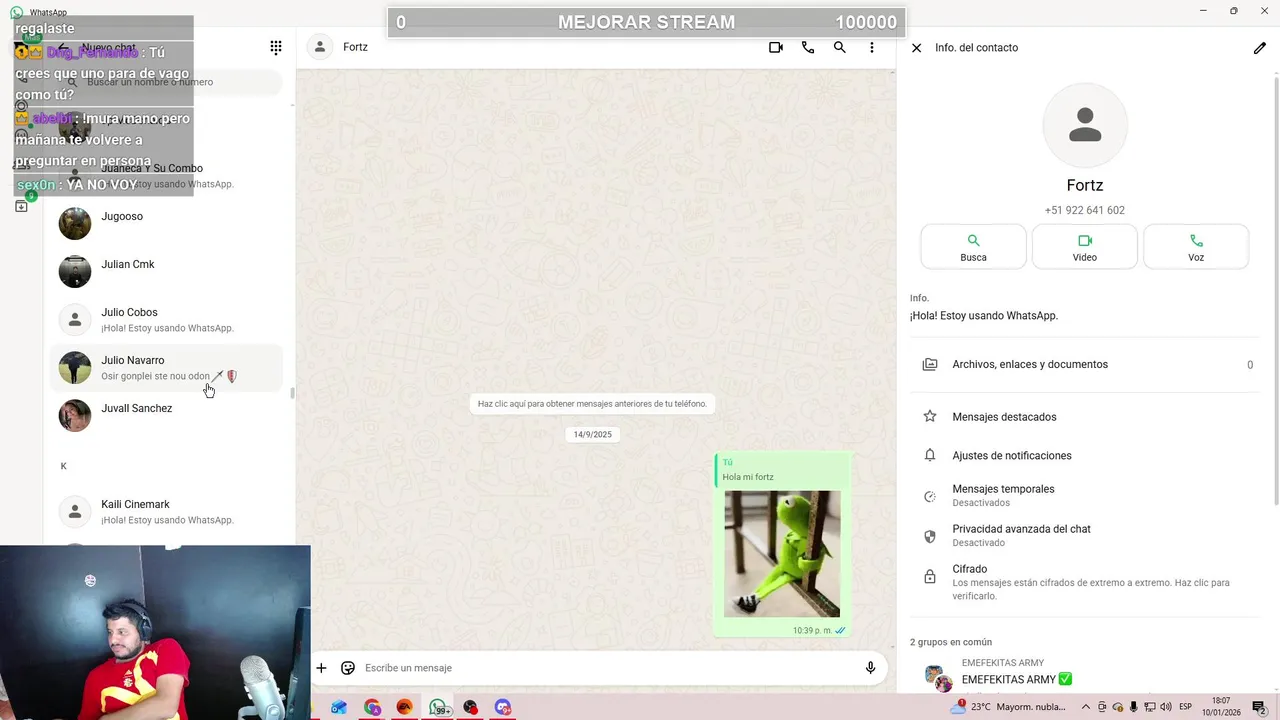
Task: Open the OBS-like dark icon in taskbar
Action: [x=471, y=707]
